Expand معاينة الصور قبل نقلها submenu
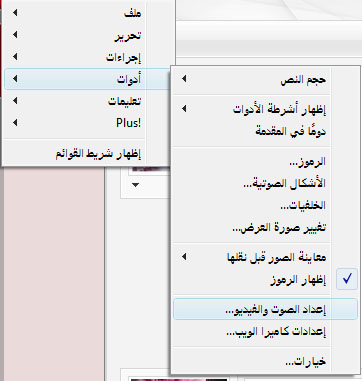This screenshot has width=362, height=381. click(x=266, y=257)
